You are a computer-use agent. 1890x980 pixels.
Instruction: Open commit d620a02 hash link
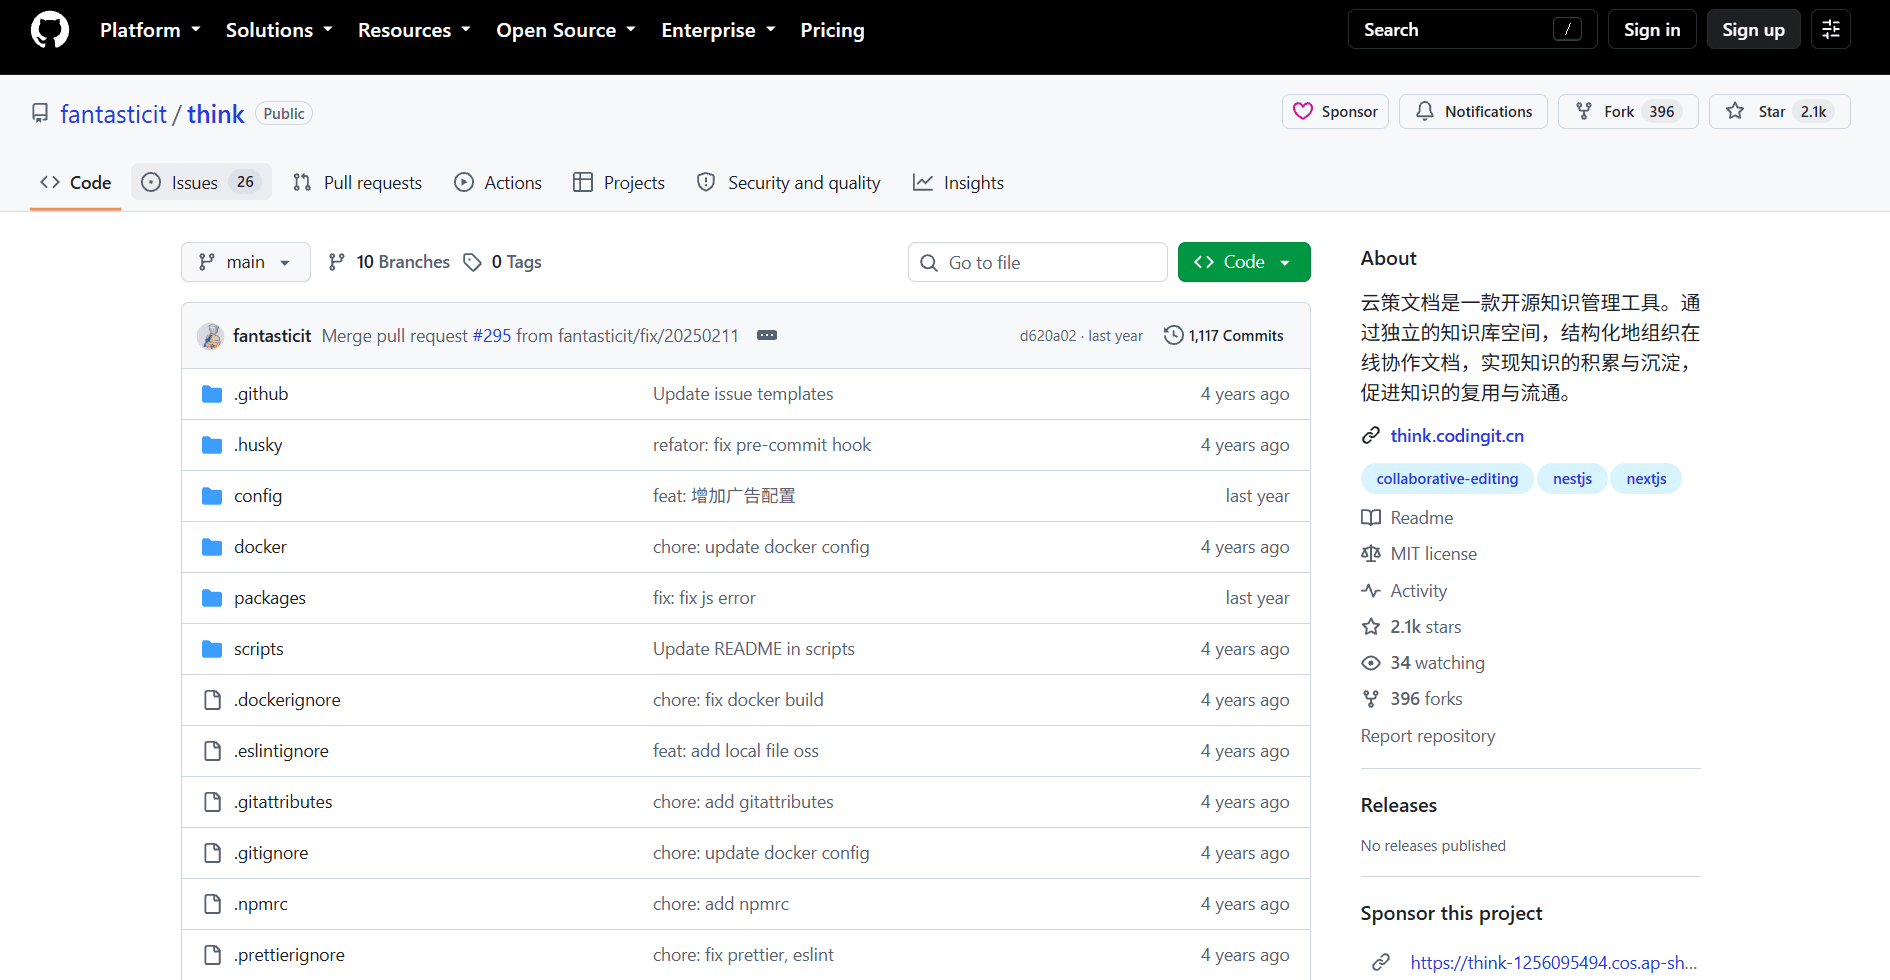(x=1048, y=336)
